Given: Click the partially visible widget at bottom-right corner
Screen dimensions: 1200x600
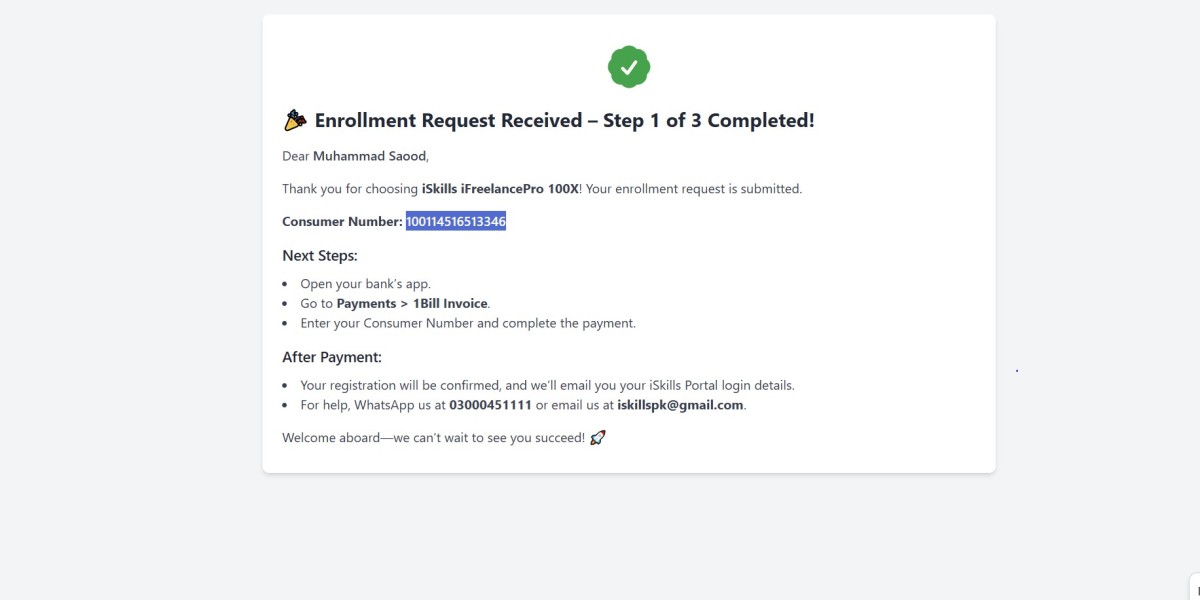Looking at the screenshot, I should tap(1194, 587).
